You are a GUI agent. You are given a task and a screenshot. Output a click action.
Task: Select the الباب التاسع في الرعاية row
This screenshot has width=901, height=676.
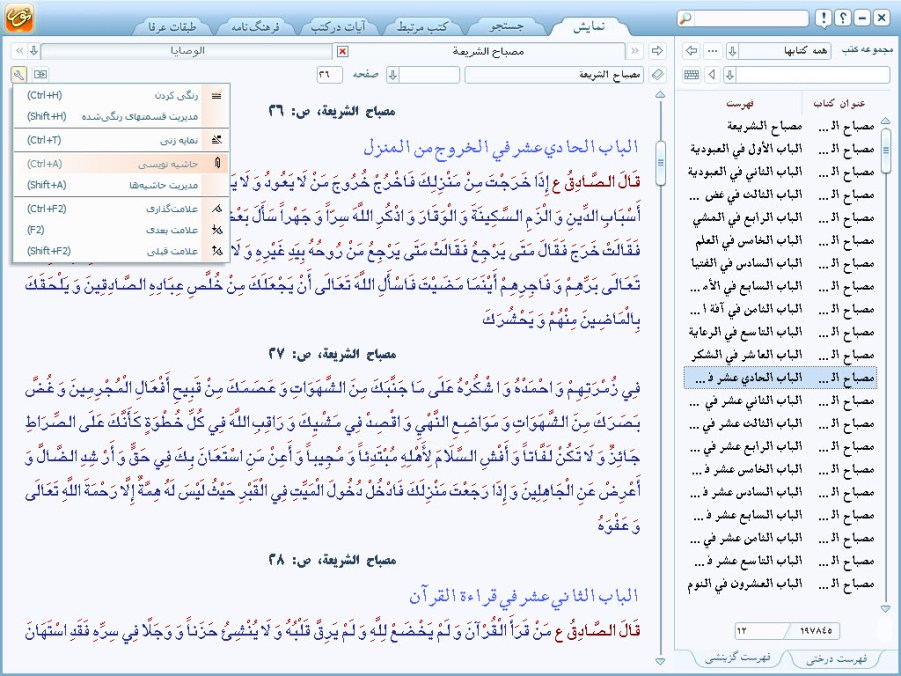point(780,332)
